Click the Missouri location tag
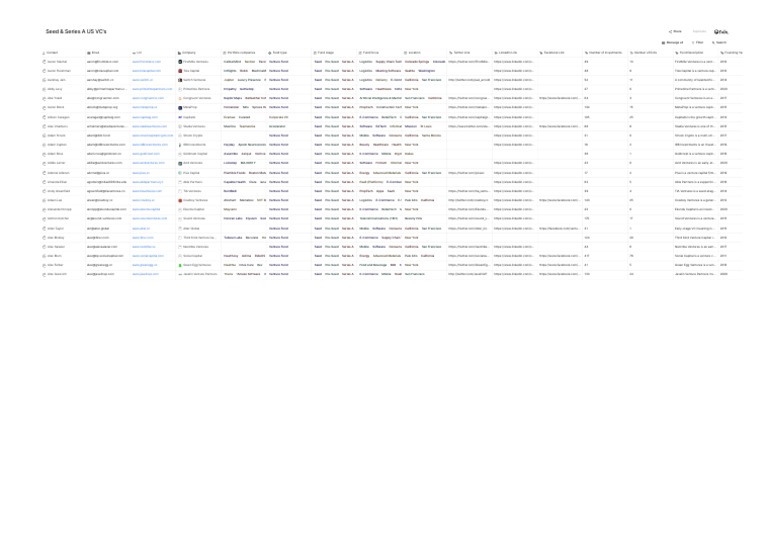This screenshot has height=543, width=768. pos(410,126)
